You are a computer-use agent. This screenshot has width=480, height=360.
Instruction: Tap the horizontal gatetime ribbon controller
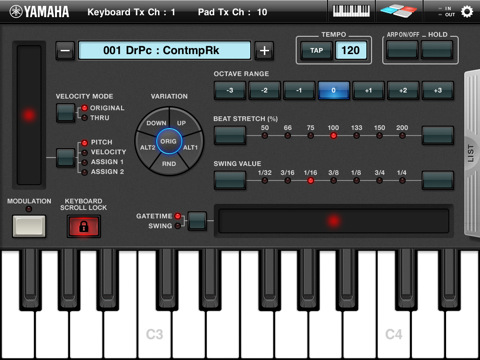(333, 221)
